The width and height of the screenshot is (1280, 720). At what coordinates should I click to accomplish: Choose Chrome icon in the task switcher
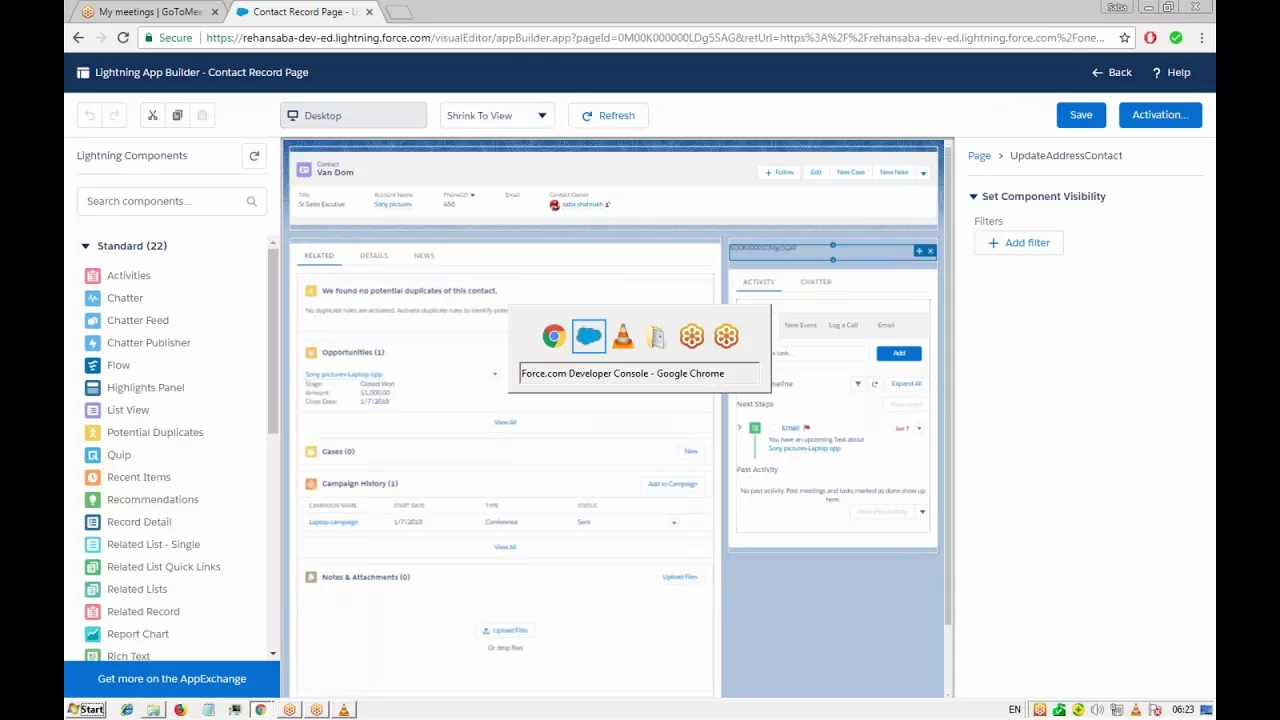(554, 337)
